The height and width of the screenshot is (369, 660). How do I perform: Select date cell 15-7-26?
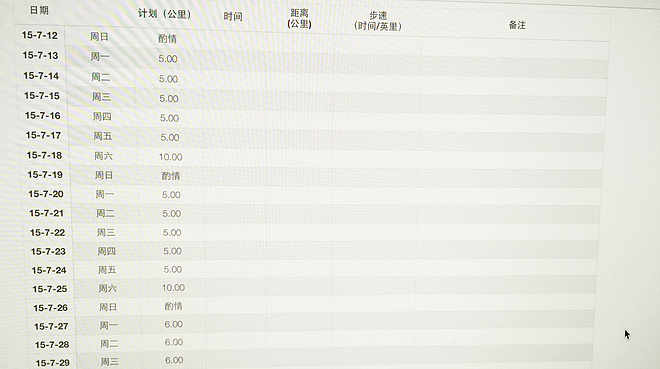pyautogui.click(x=51, y=308)
